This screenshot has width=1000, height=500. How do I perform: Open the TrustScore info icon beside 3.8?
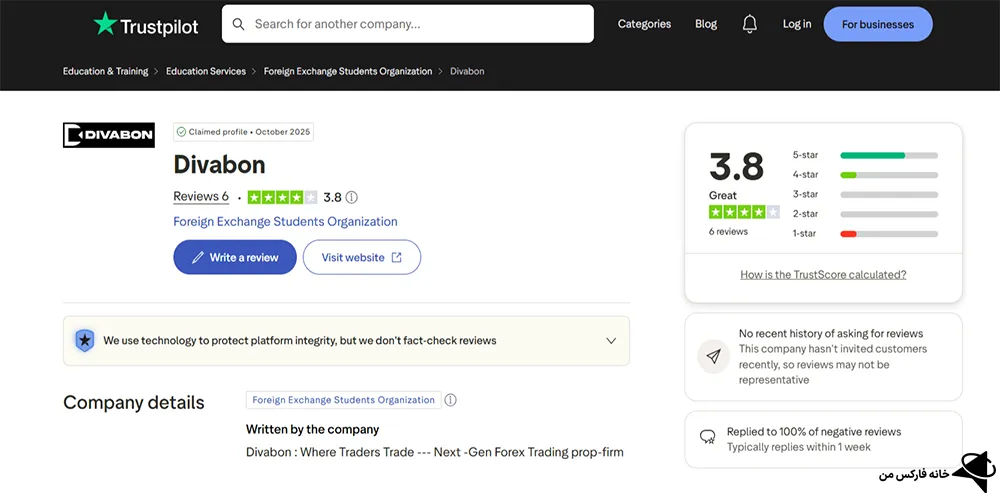(351, 198)
